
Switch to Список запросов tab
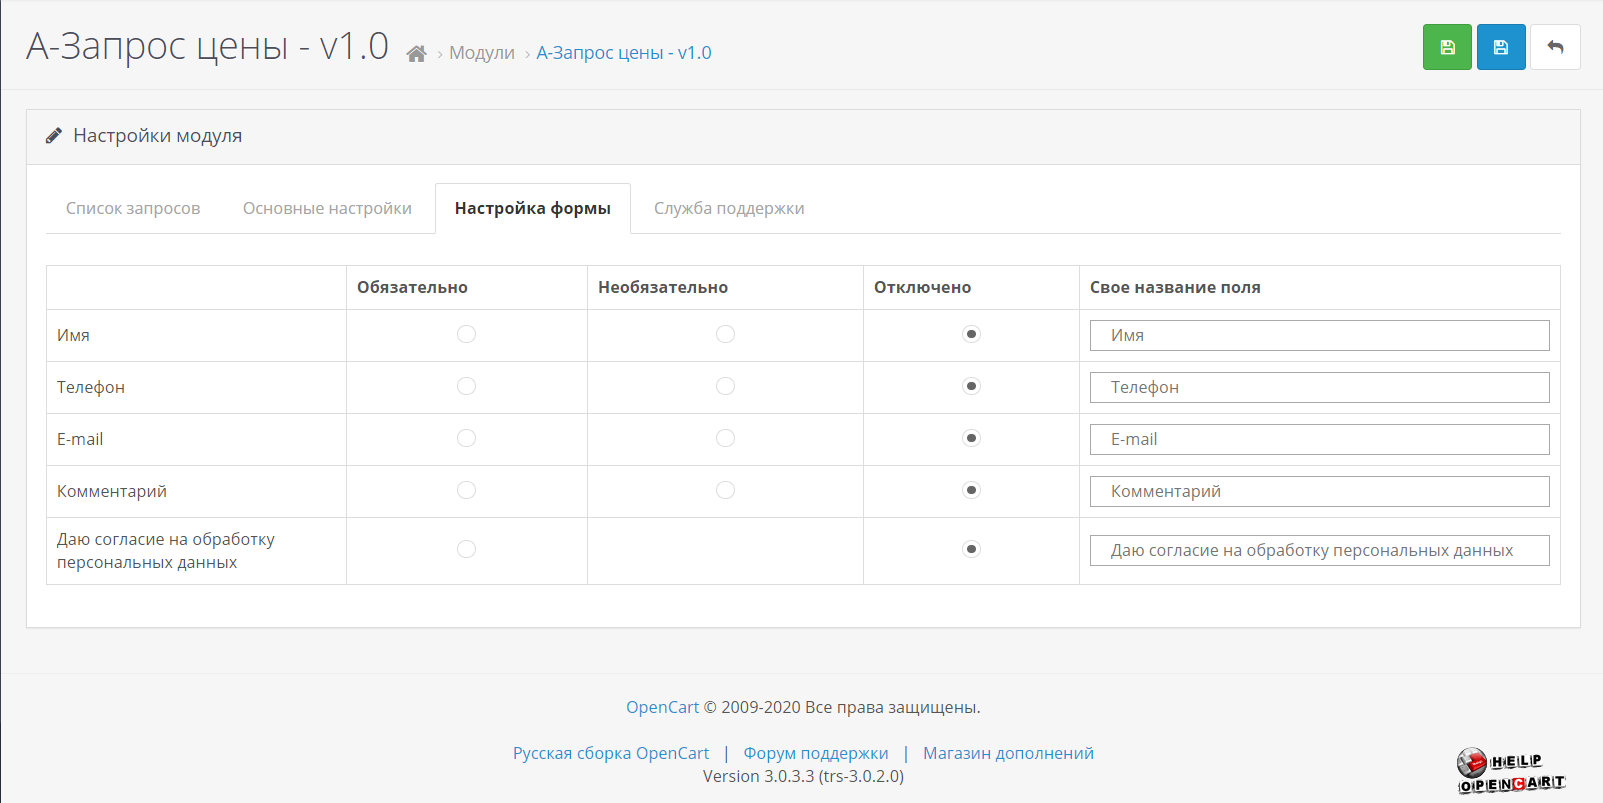(x=133, y=208)
